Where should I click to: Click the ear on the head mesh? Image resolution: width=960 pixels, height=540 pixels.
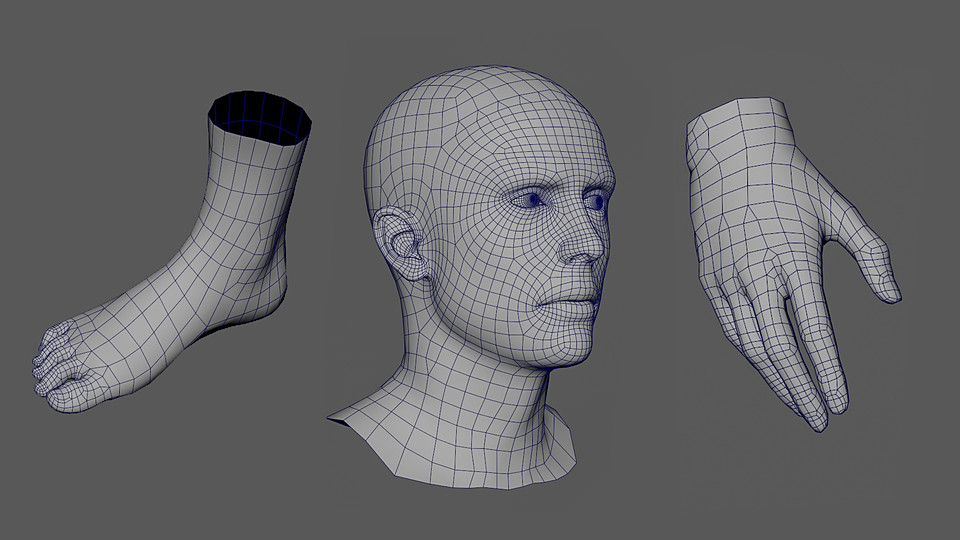400,243
